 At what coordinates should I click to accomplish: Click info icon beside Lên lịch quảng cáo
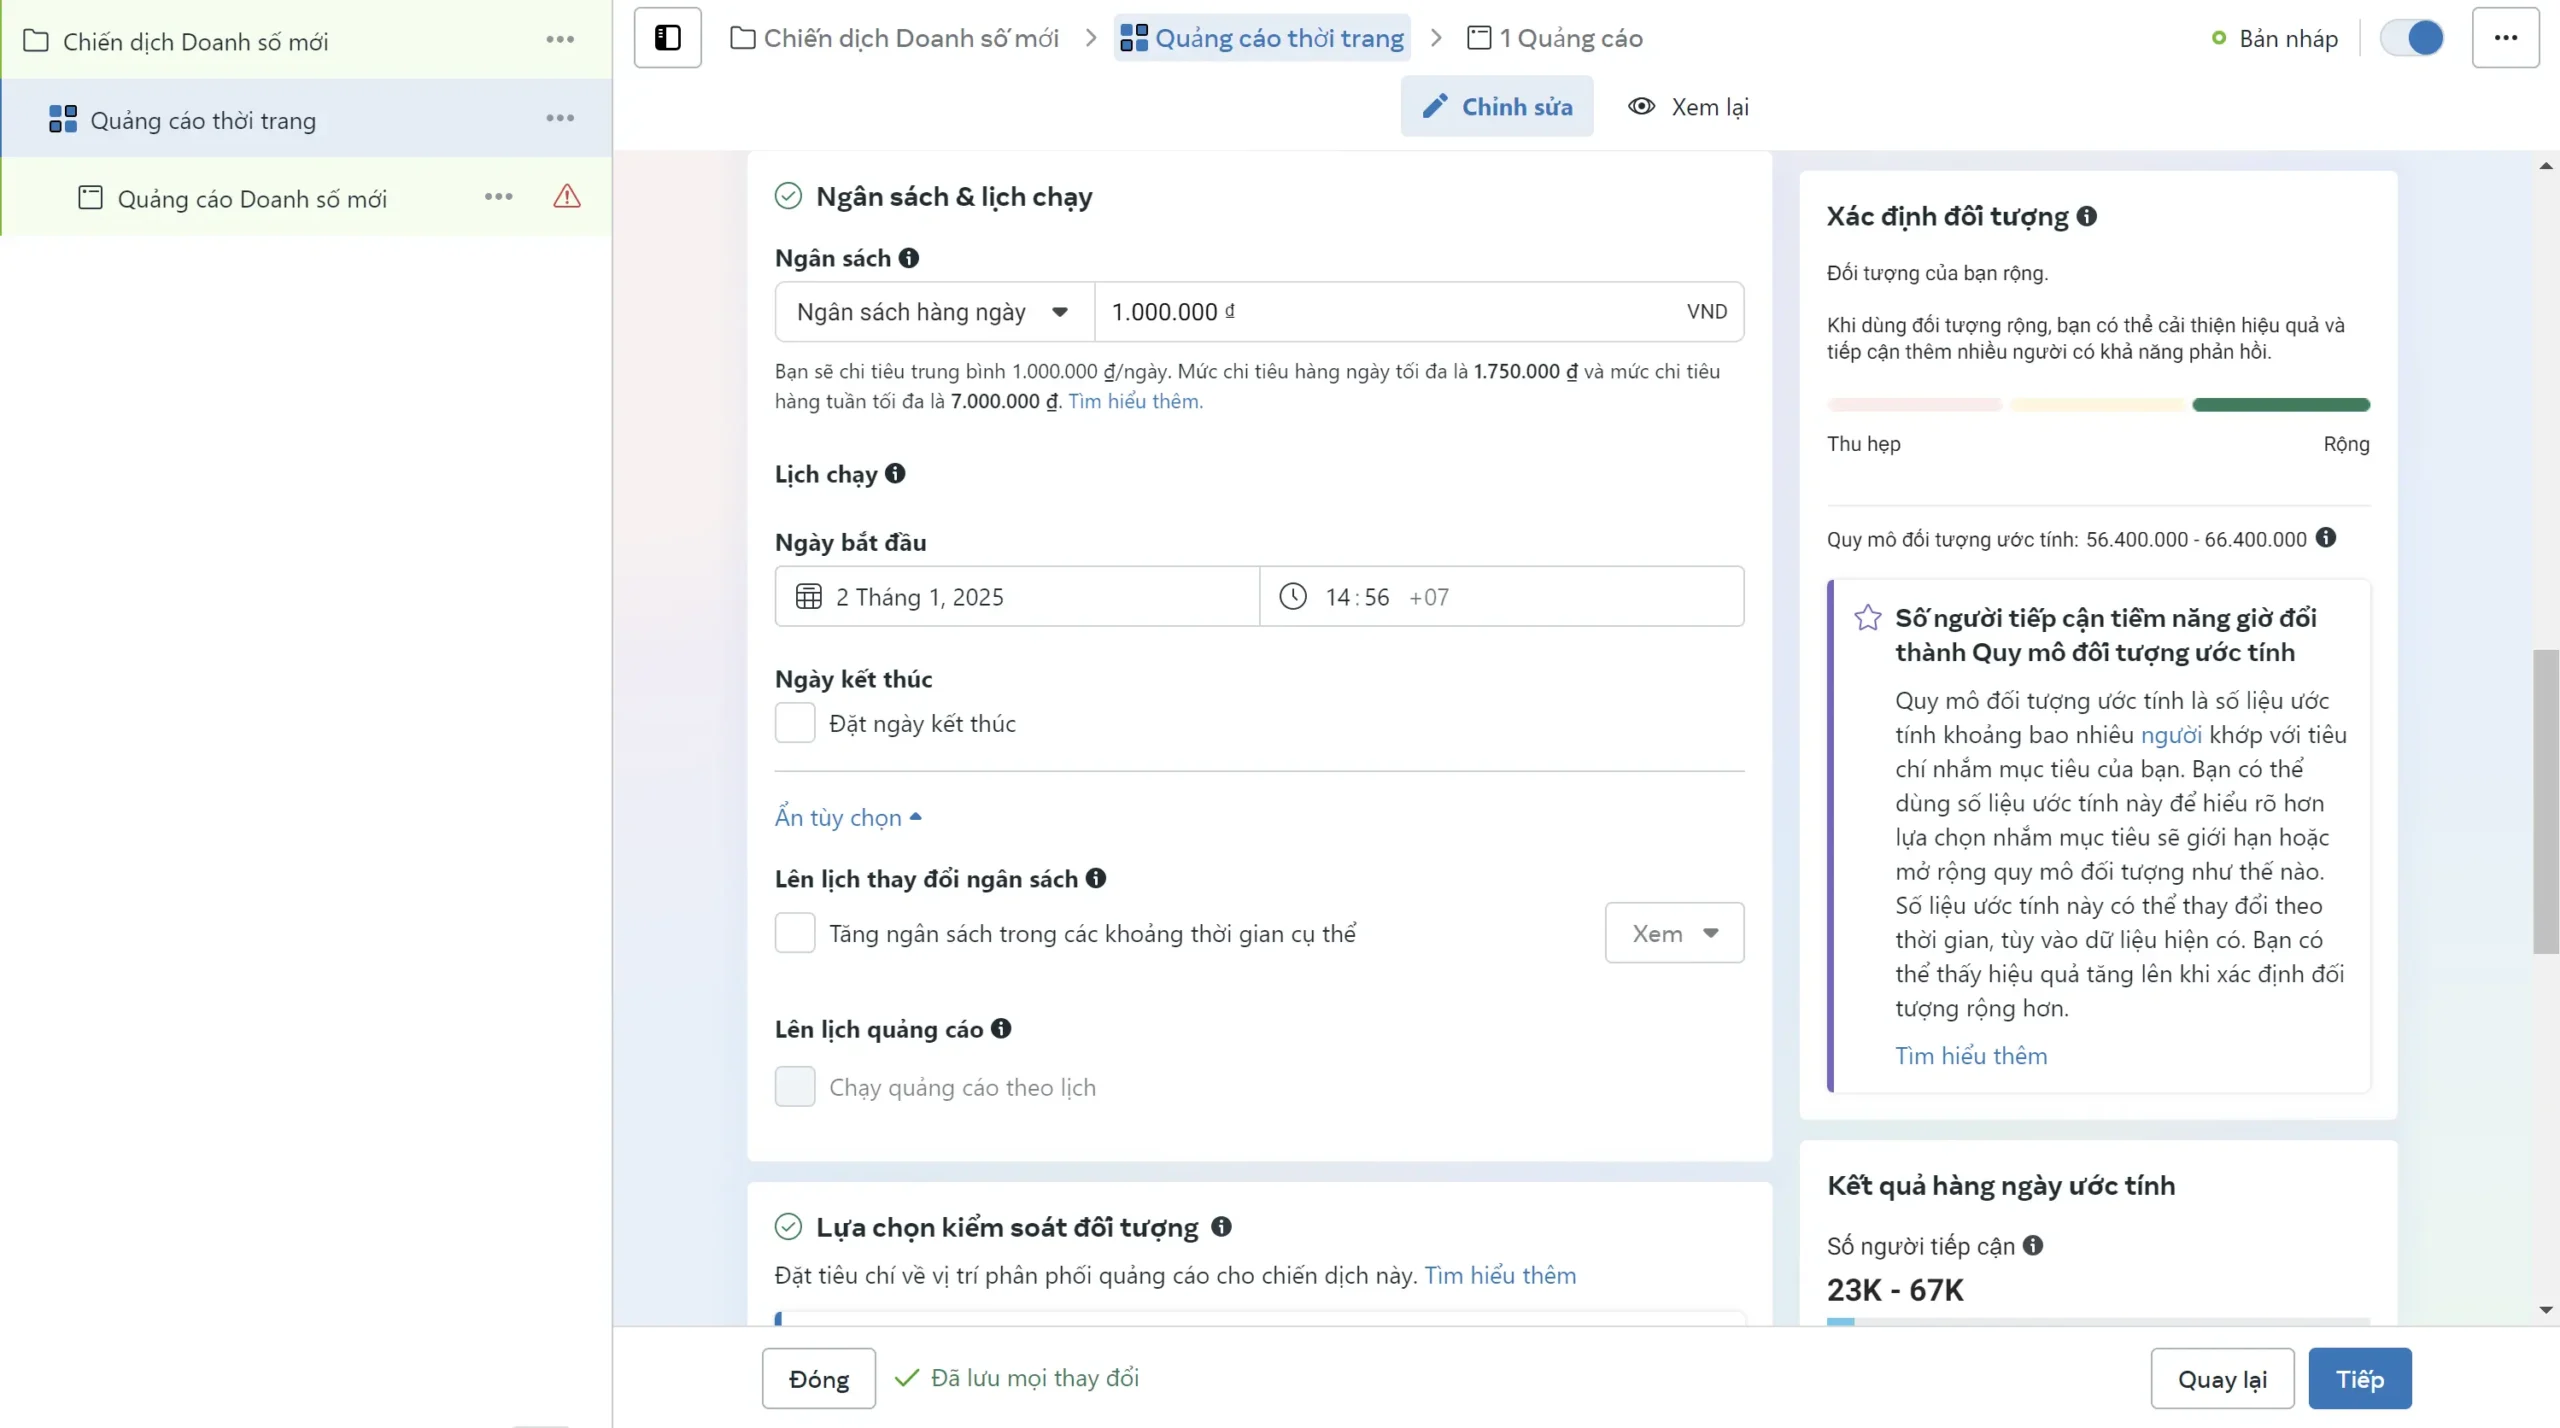pyautogui.click(x=1001, y=1028)
